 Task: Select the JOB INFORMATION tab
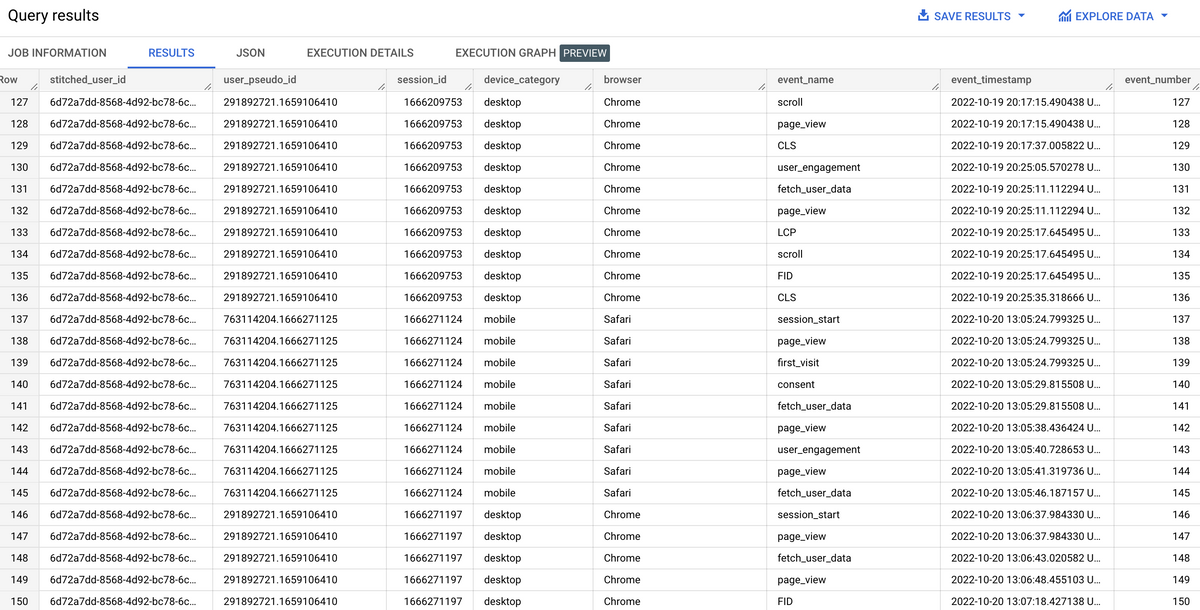57,53
